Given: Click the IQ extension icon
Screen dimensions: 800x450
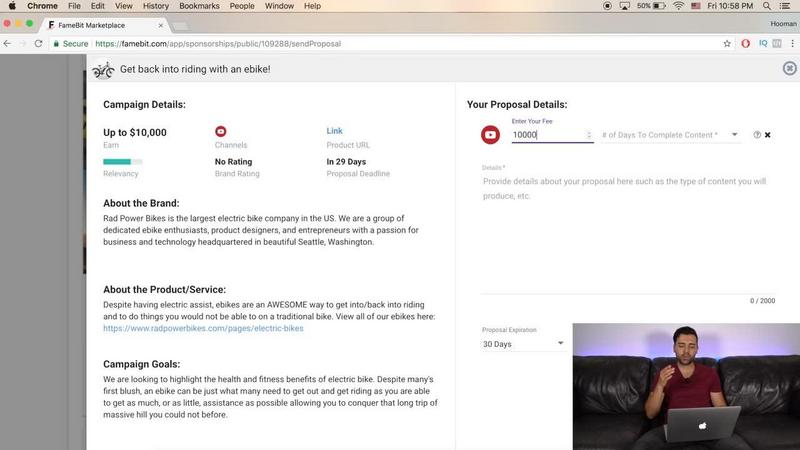Looking at the screenshot, I should point(763,44).
